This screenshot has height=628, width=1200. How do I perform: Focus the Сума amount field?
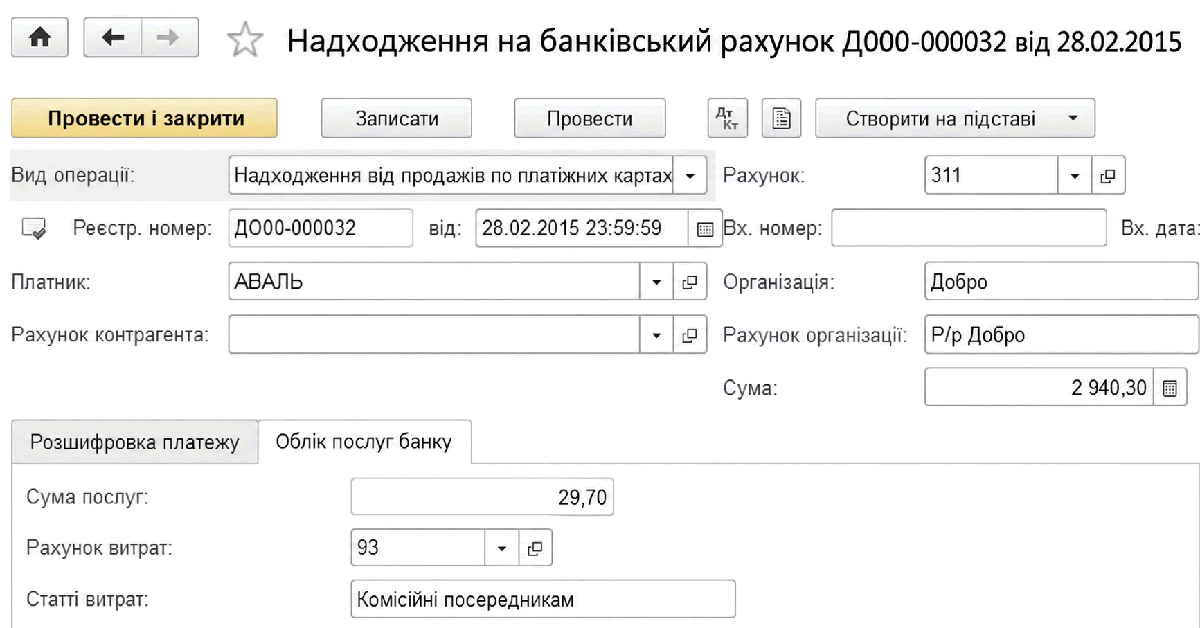click(x=1040, y=387)
